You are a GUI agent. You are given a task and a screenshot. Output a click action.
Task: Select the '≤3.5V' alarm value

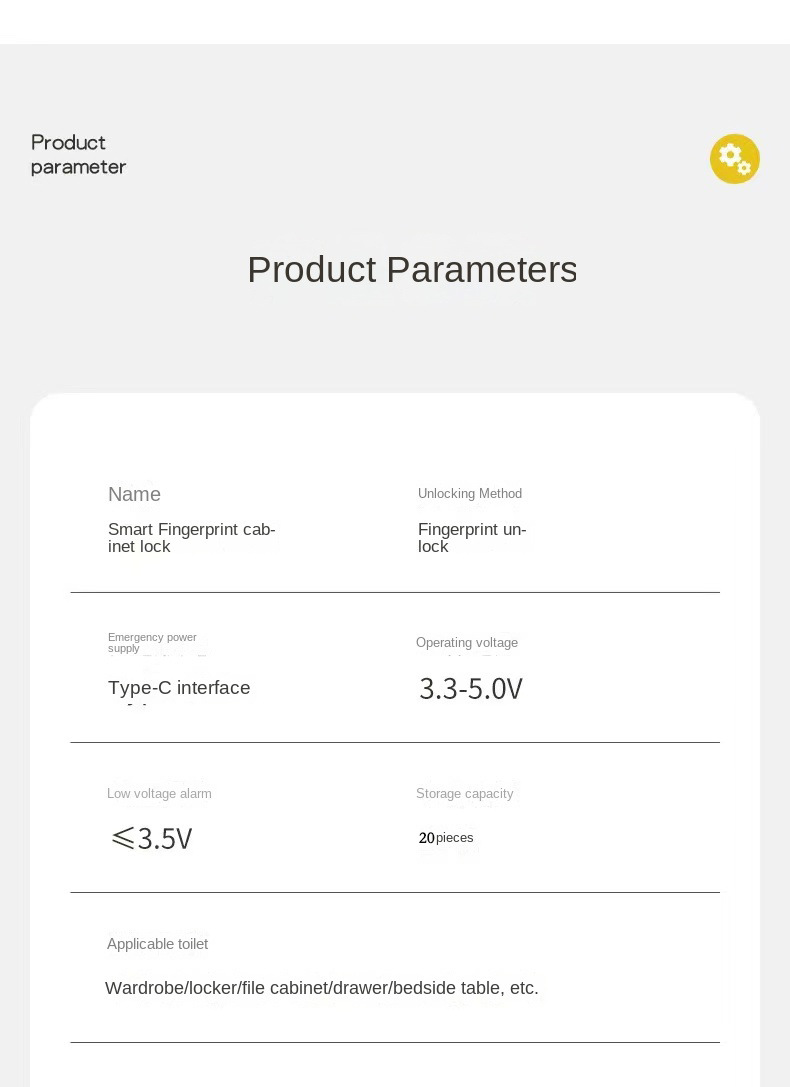pyautogui.click(x=152, y=838)
